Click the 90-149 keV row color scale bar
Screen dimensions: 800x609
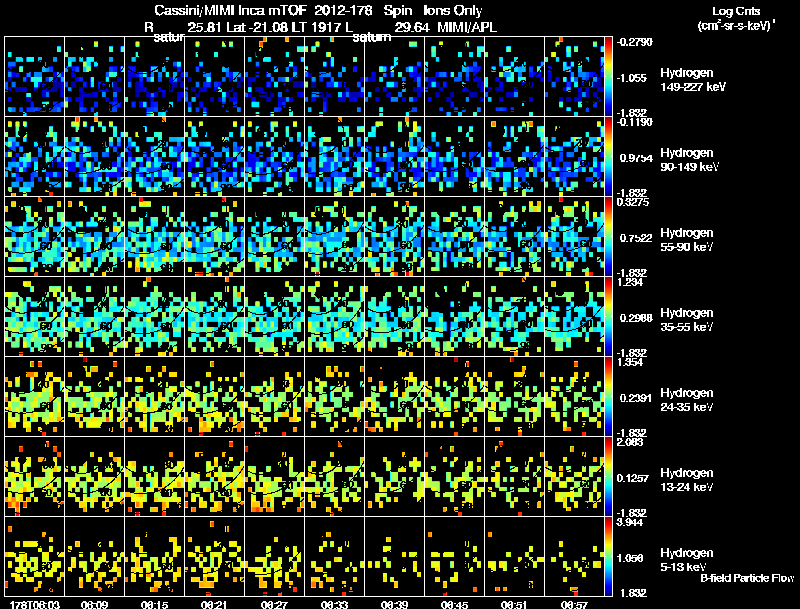coord(608,157)
